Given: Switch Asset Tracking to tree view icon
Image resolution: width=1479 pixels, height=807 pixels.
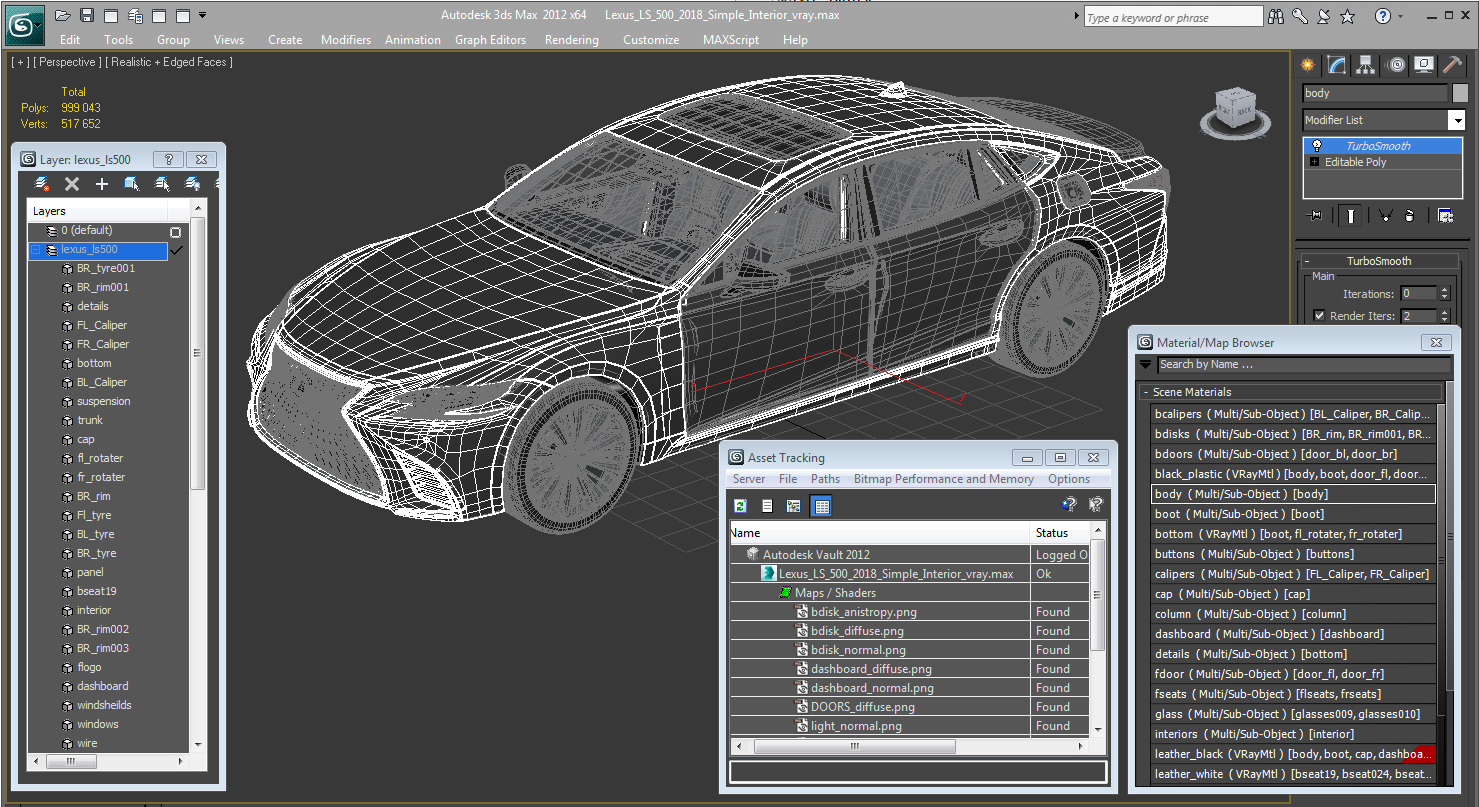Looking at the screenshot, I should click(x=793, y=506).
